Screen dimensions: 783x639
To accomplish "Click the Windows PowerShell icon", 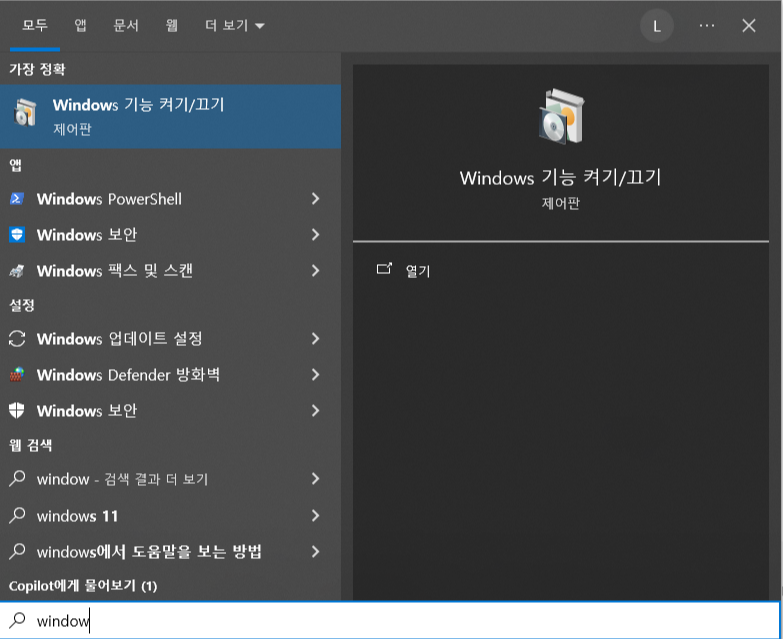I will tap(16, 199).
